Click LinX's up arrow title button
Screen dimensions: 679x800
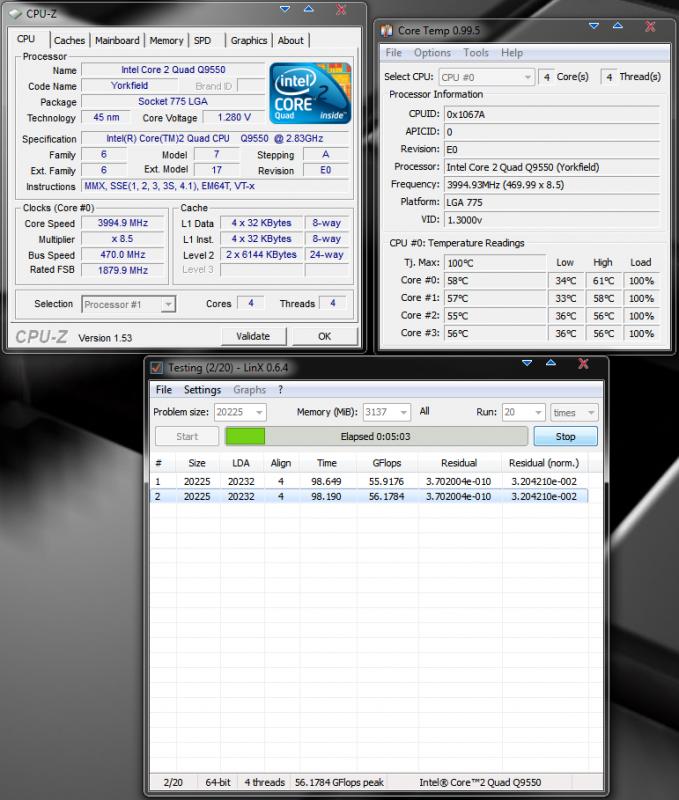tap(551, 363)
